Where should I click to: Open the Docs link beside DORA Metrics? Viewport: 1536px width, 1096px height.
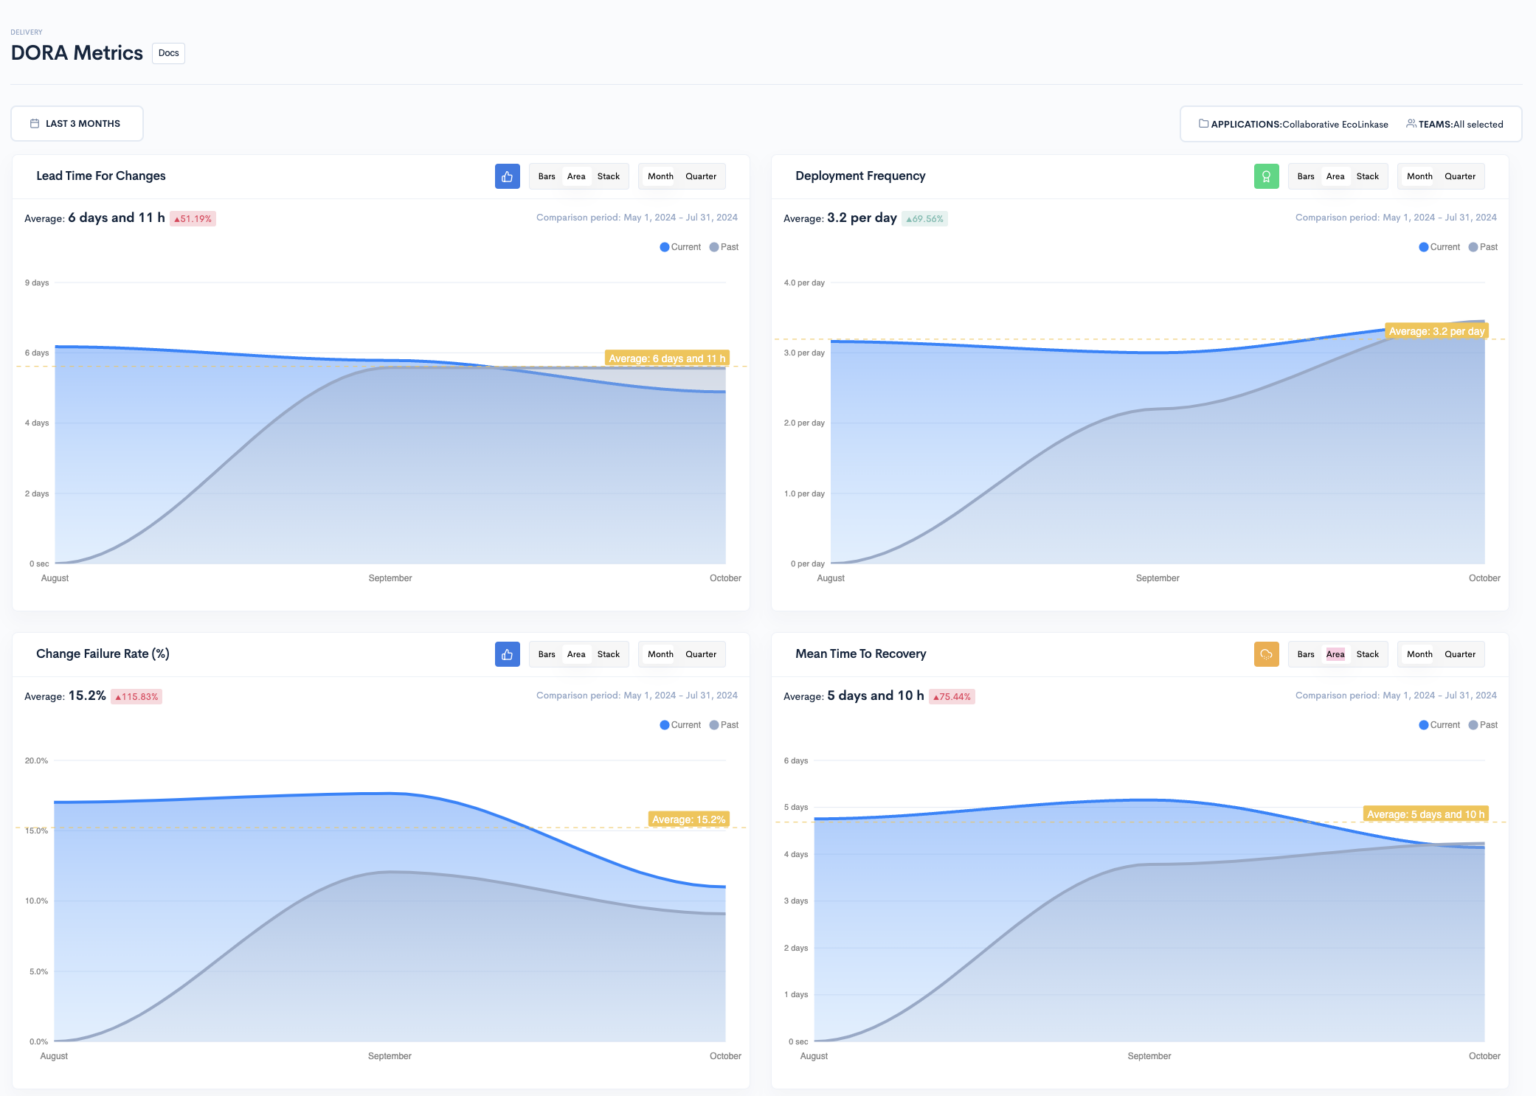(x=168, y=53)
